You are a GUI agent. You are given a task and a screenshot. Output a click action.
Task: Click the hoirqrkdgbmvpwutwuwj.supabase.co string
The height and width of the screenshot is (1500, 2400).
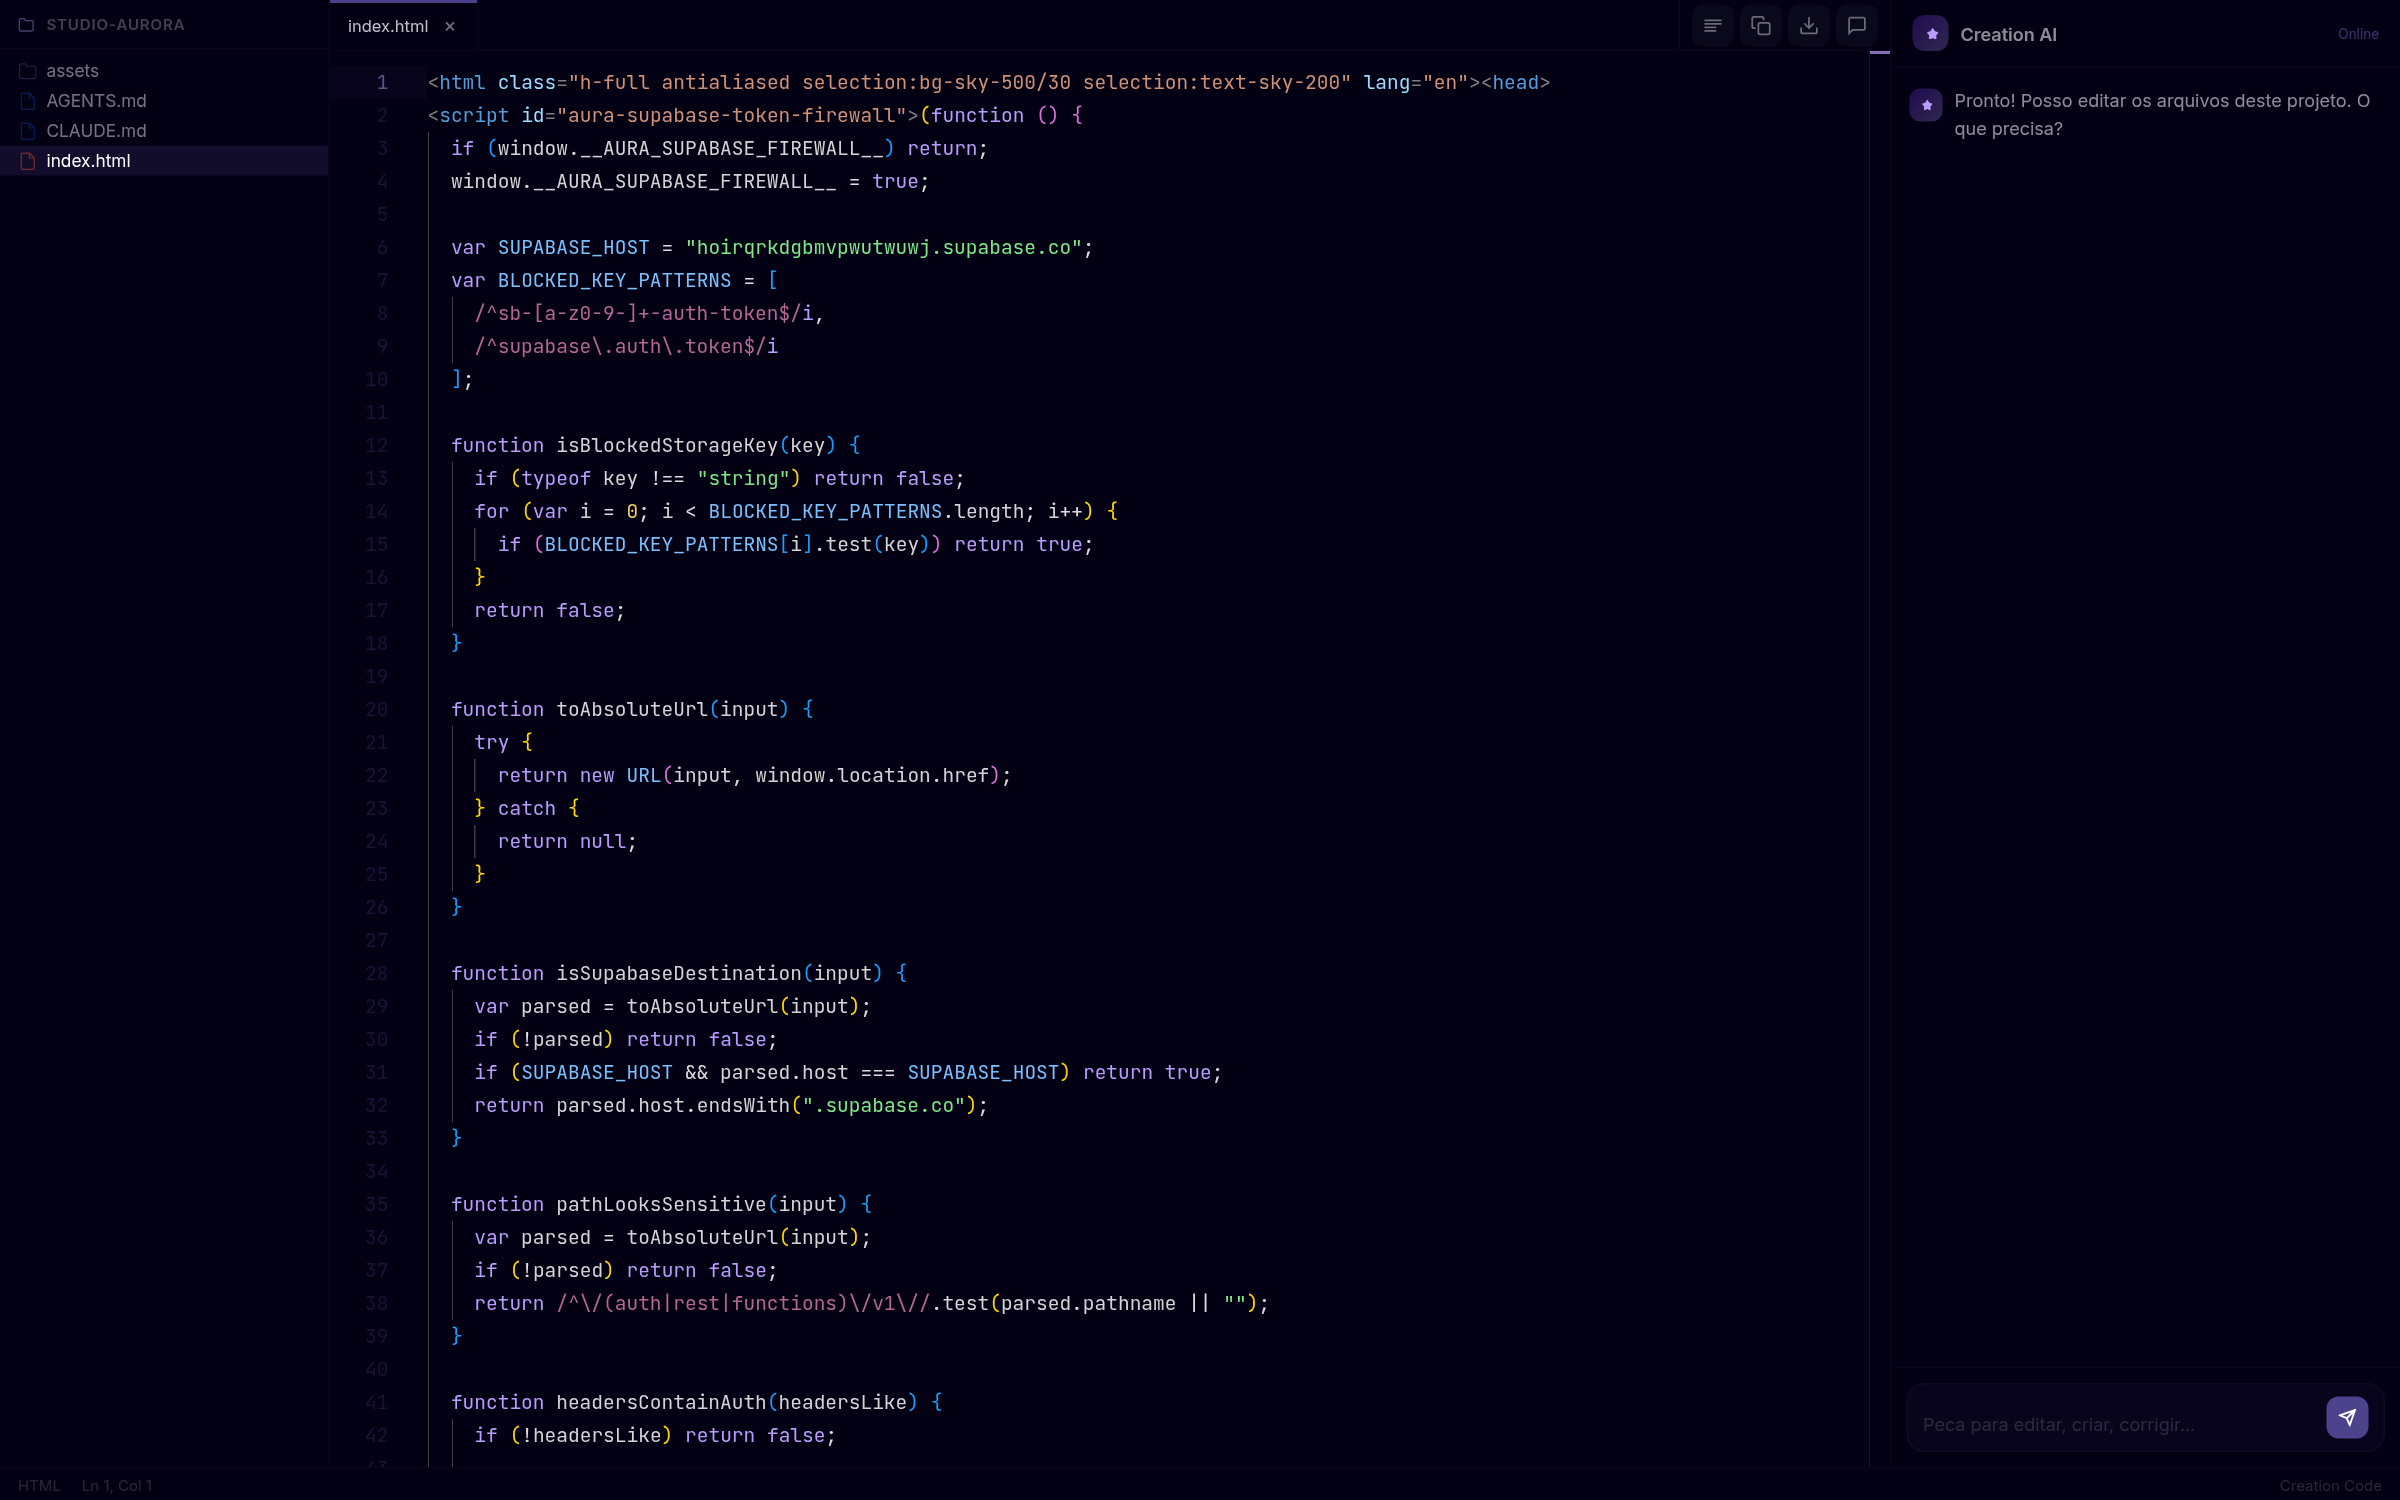point(884,248)
